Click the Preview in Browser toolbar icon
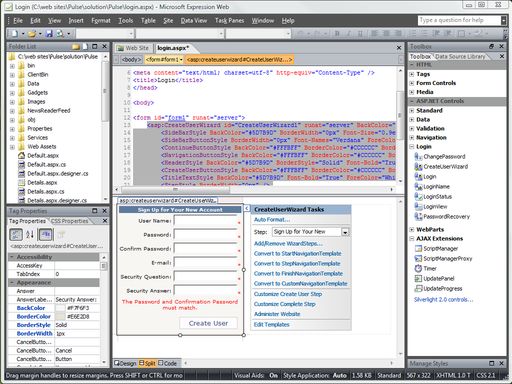The width and height of the screenshot is (512, 384). click(60, 34)
